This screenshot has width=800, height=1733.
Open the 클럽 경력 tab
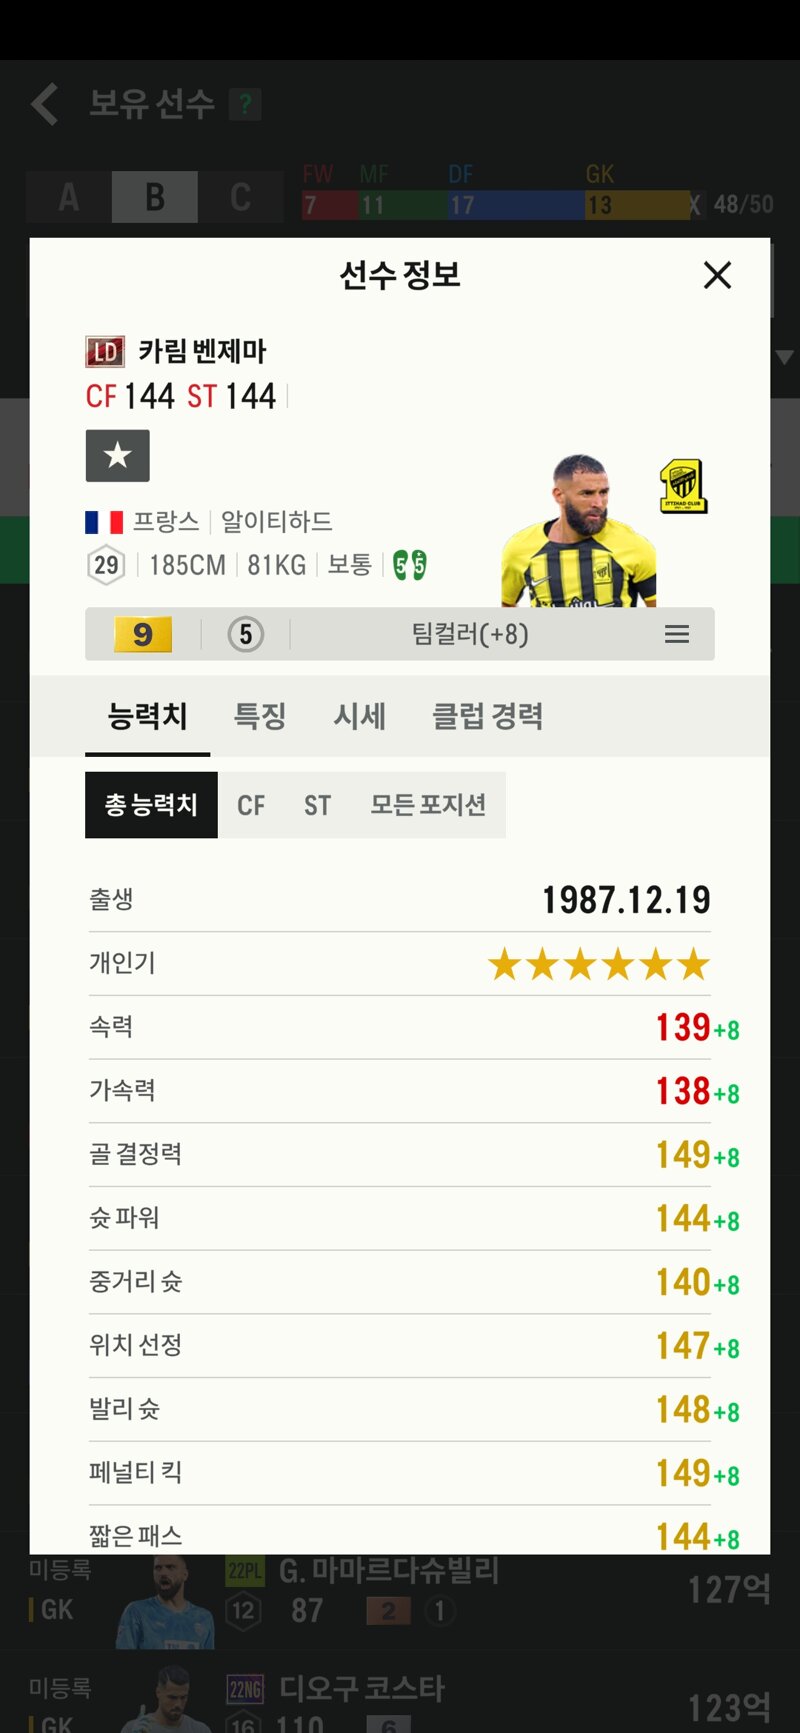point(487,716)
